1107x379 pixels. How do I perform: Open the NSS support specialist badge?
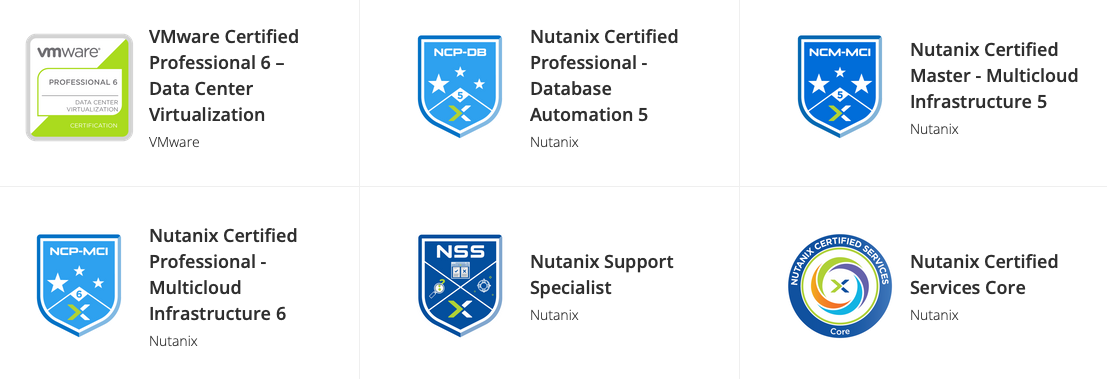pyautogui.click(x=460, y=285)
